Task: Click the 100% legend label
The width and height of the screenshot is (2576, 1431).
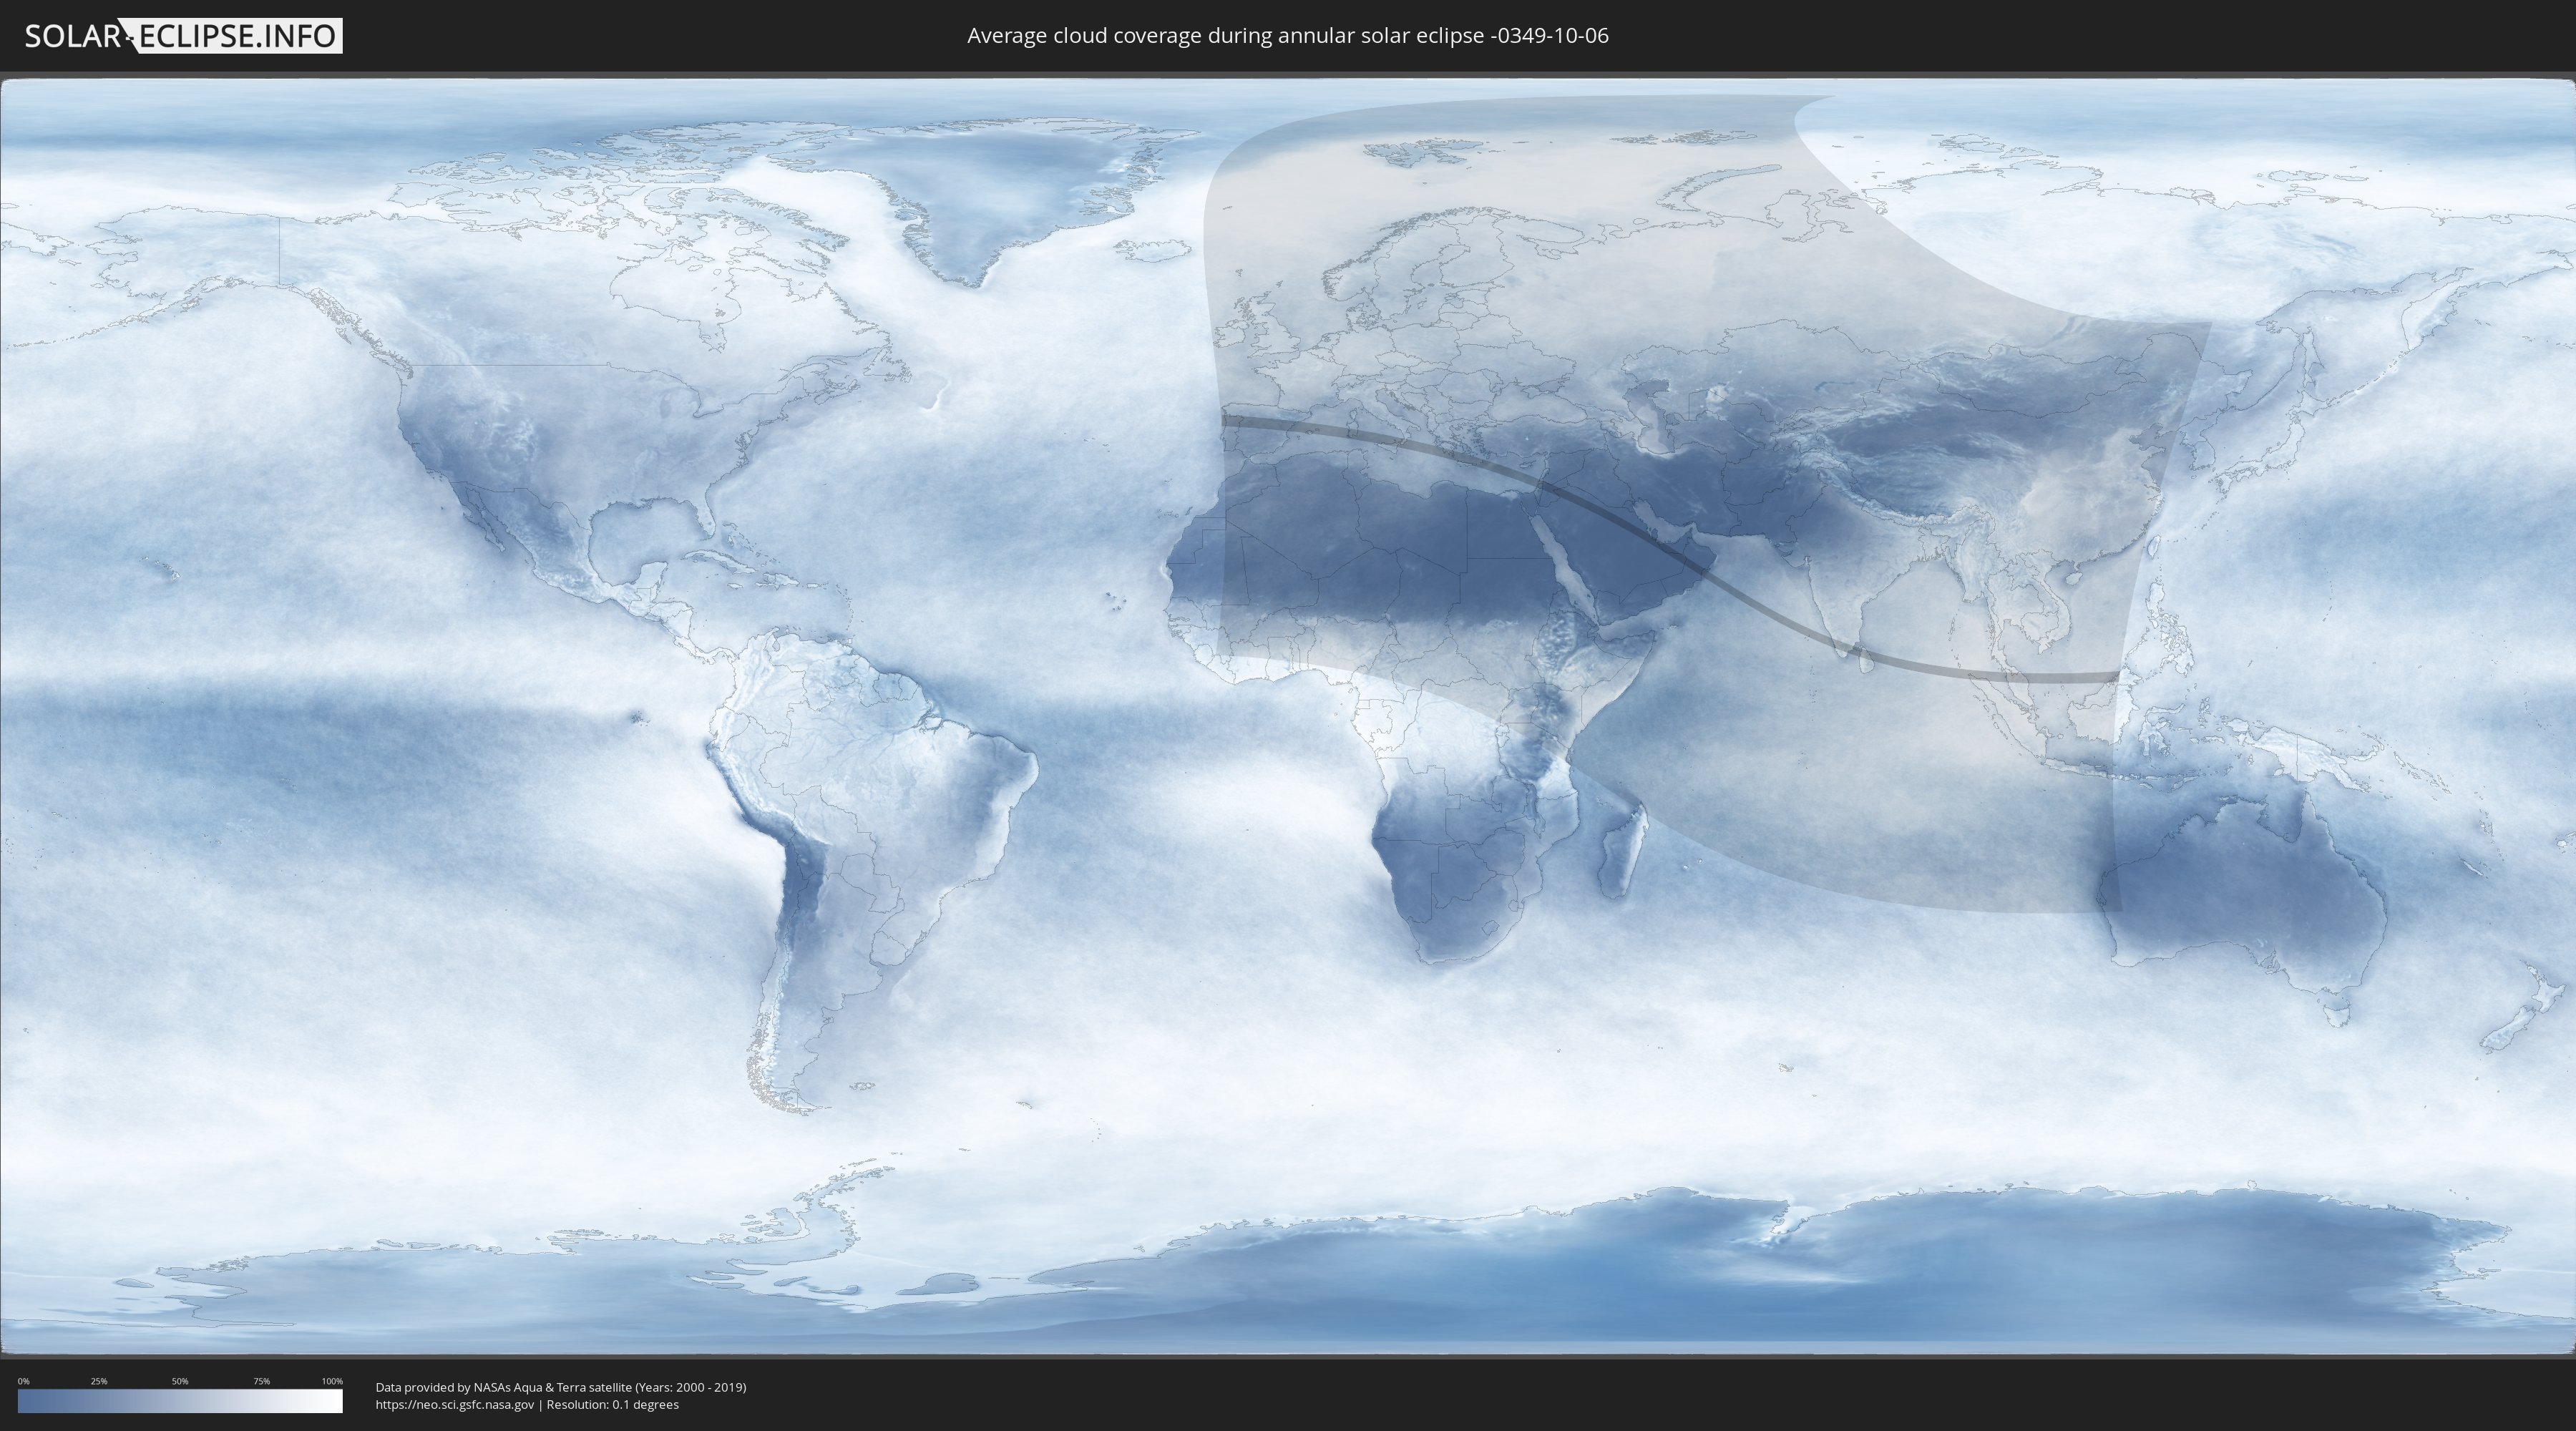Action: coord(332,1381)
